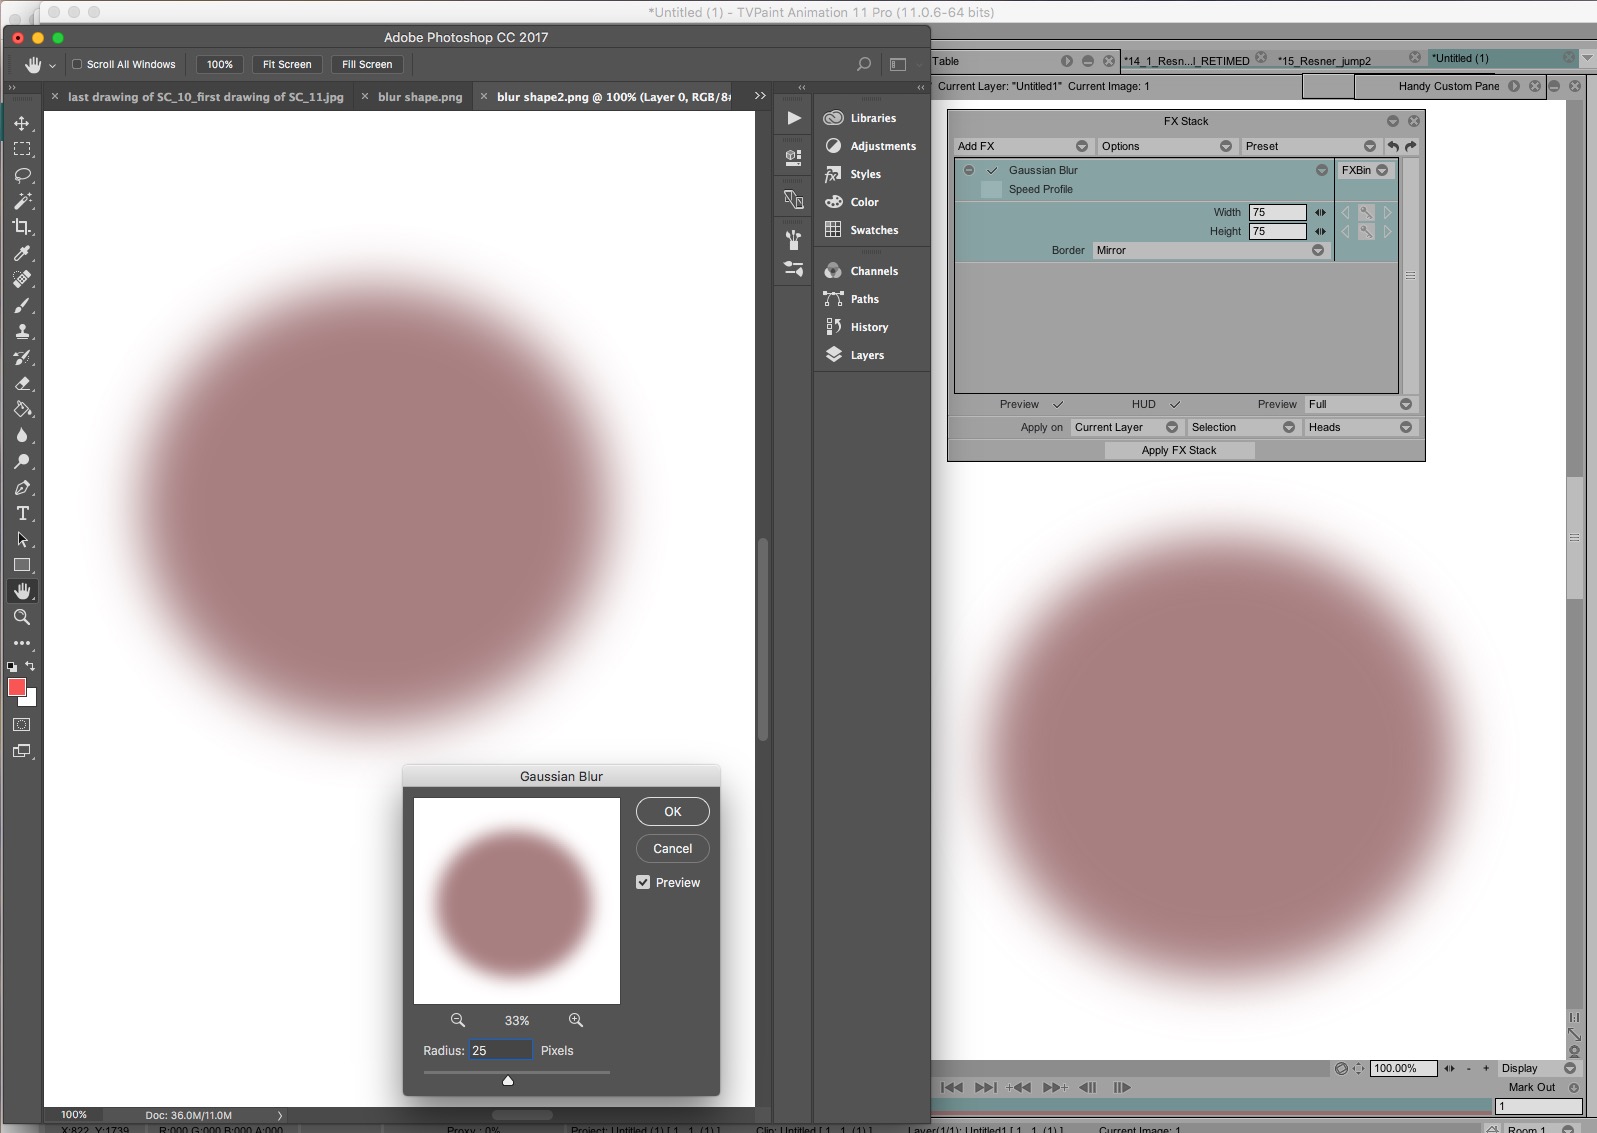Image resolution: width=1597 pixels, height=1133 pixels.
Task: Open the Edit Toolbar three-dots menu
Action: pos(22,643)
